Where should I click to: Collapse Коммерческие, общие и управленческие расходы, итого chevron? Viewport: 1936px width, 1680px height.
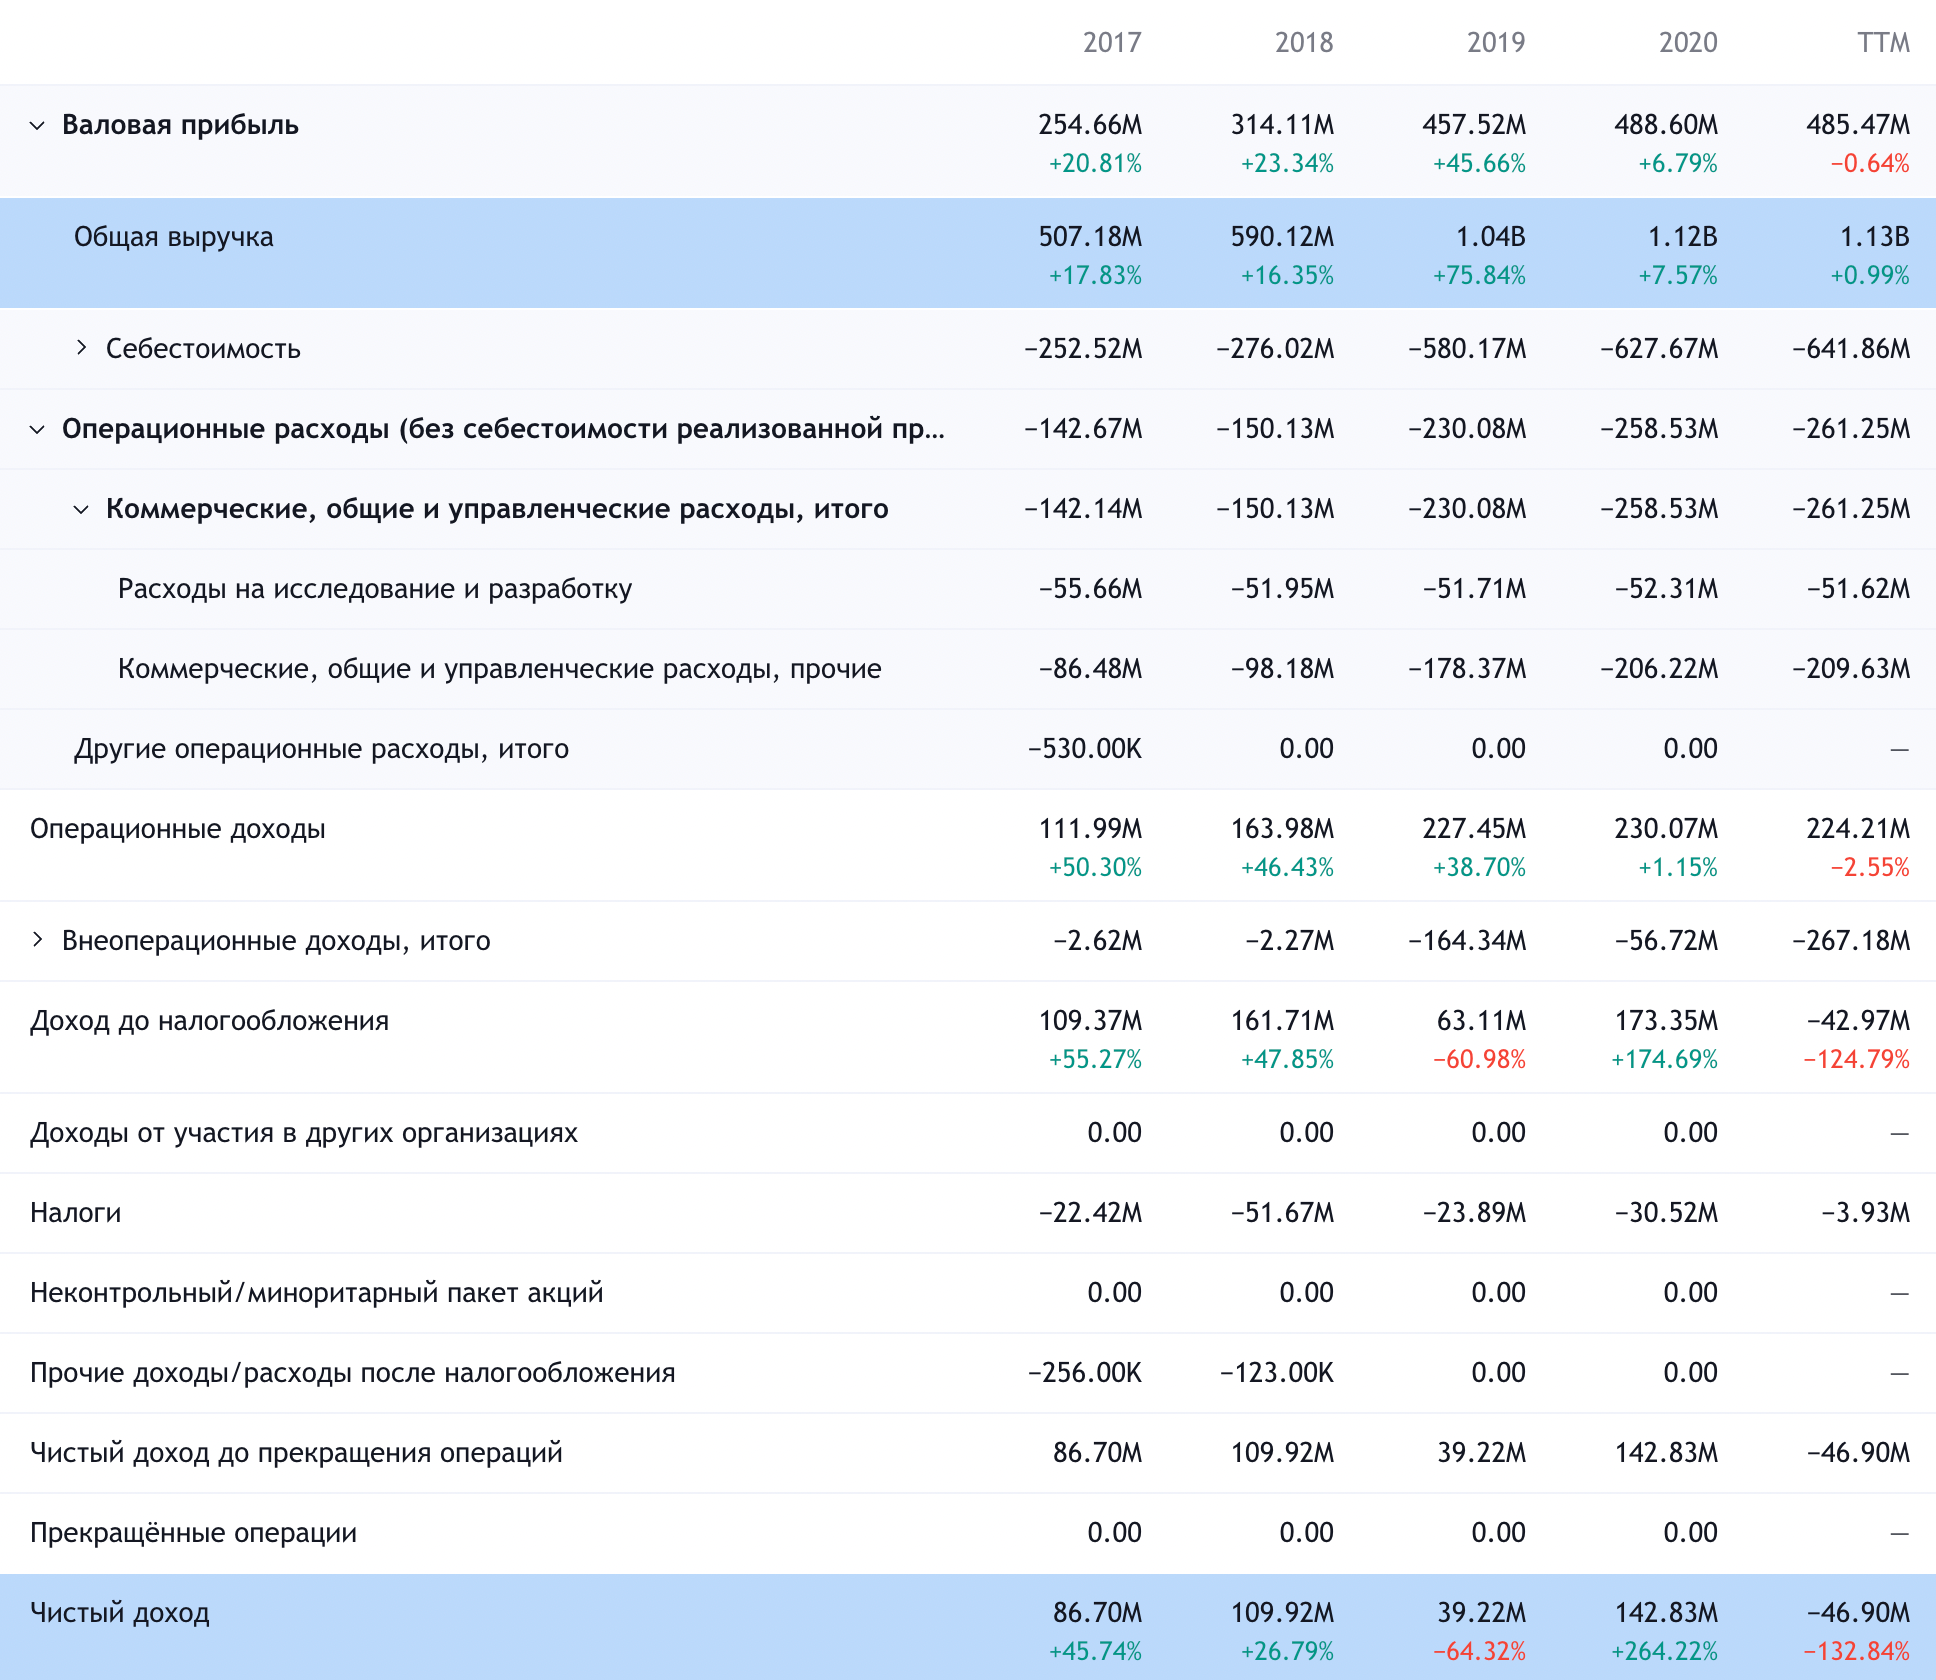pyautogui.click(x=81, y=509)
